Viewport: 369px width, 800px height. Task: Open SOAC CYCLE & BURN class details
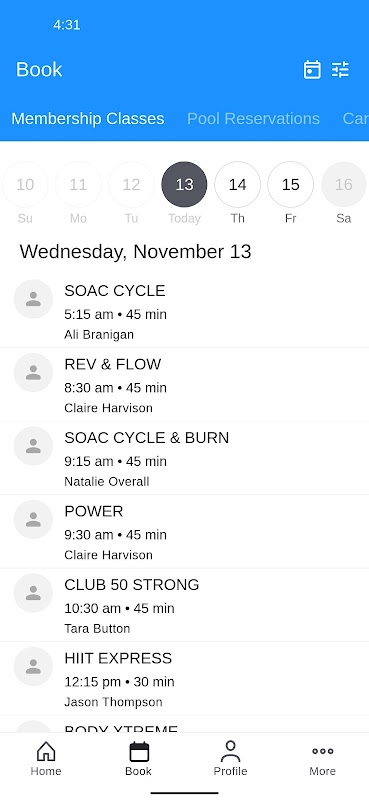point(184,458)
